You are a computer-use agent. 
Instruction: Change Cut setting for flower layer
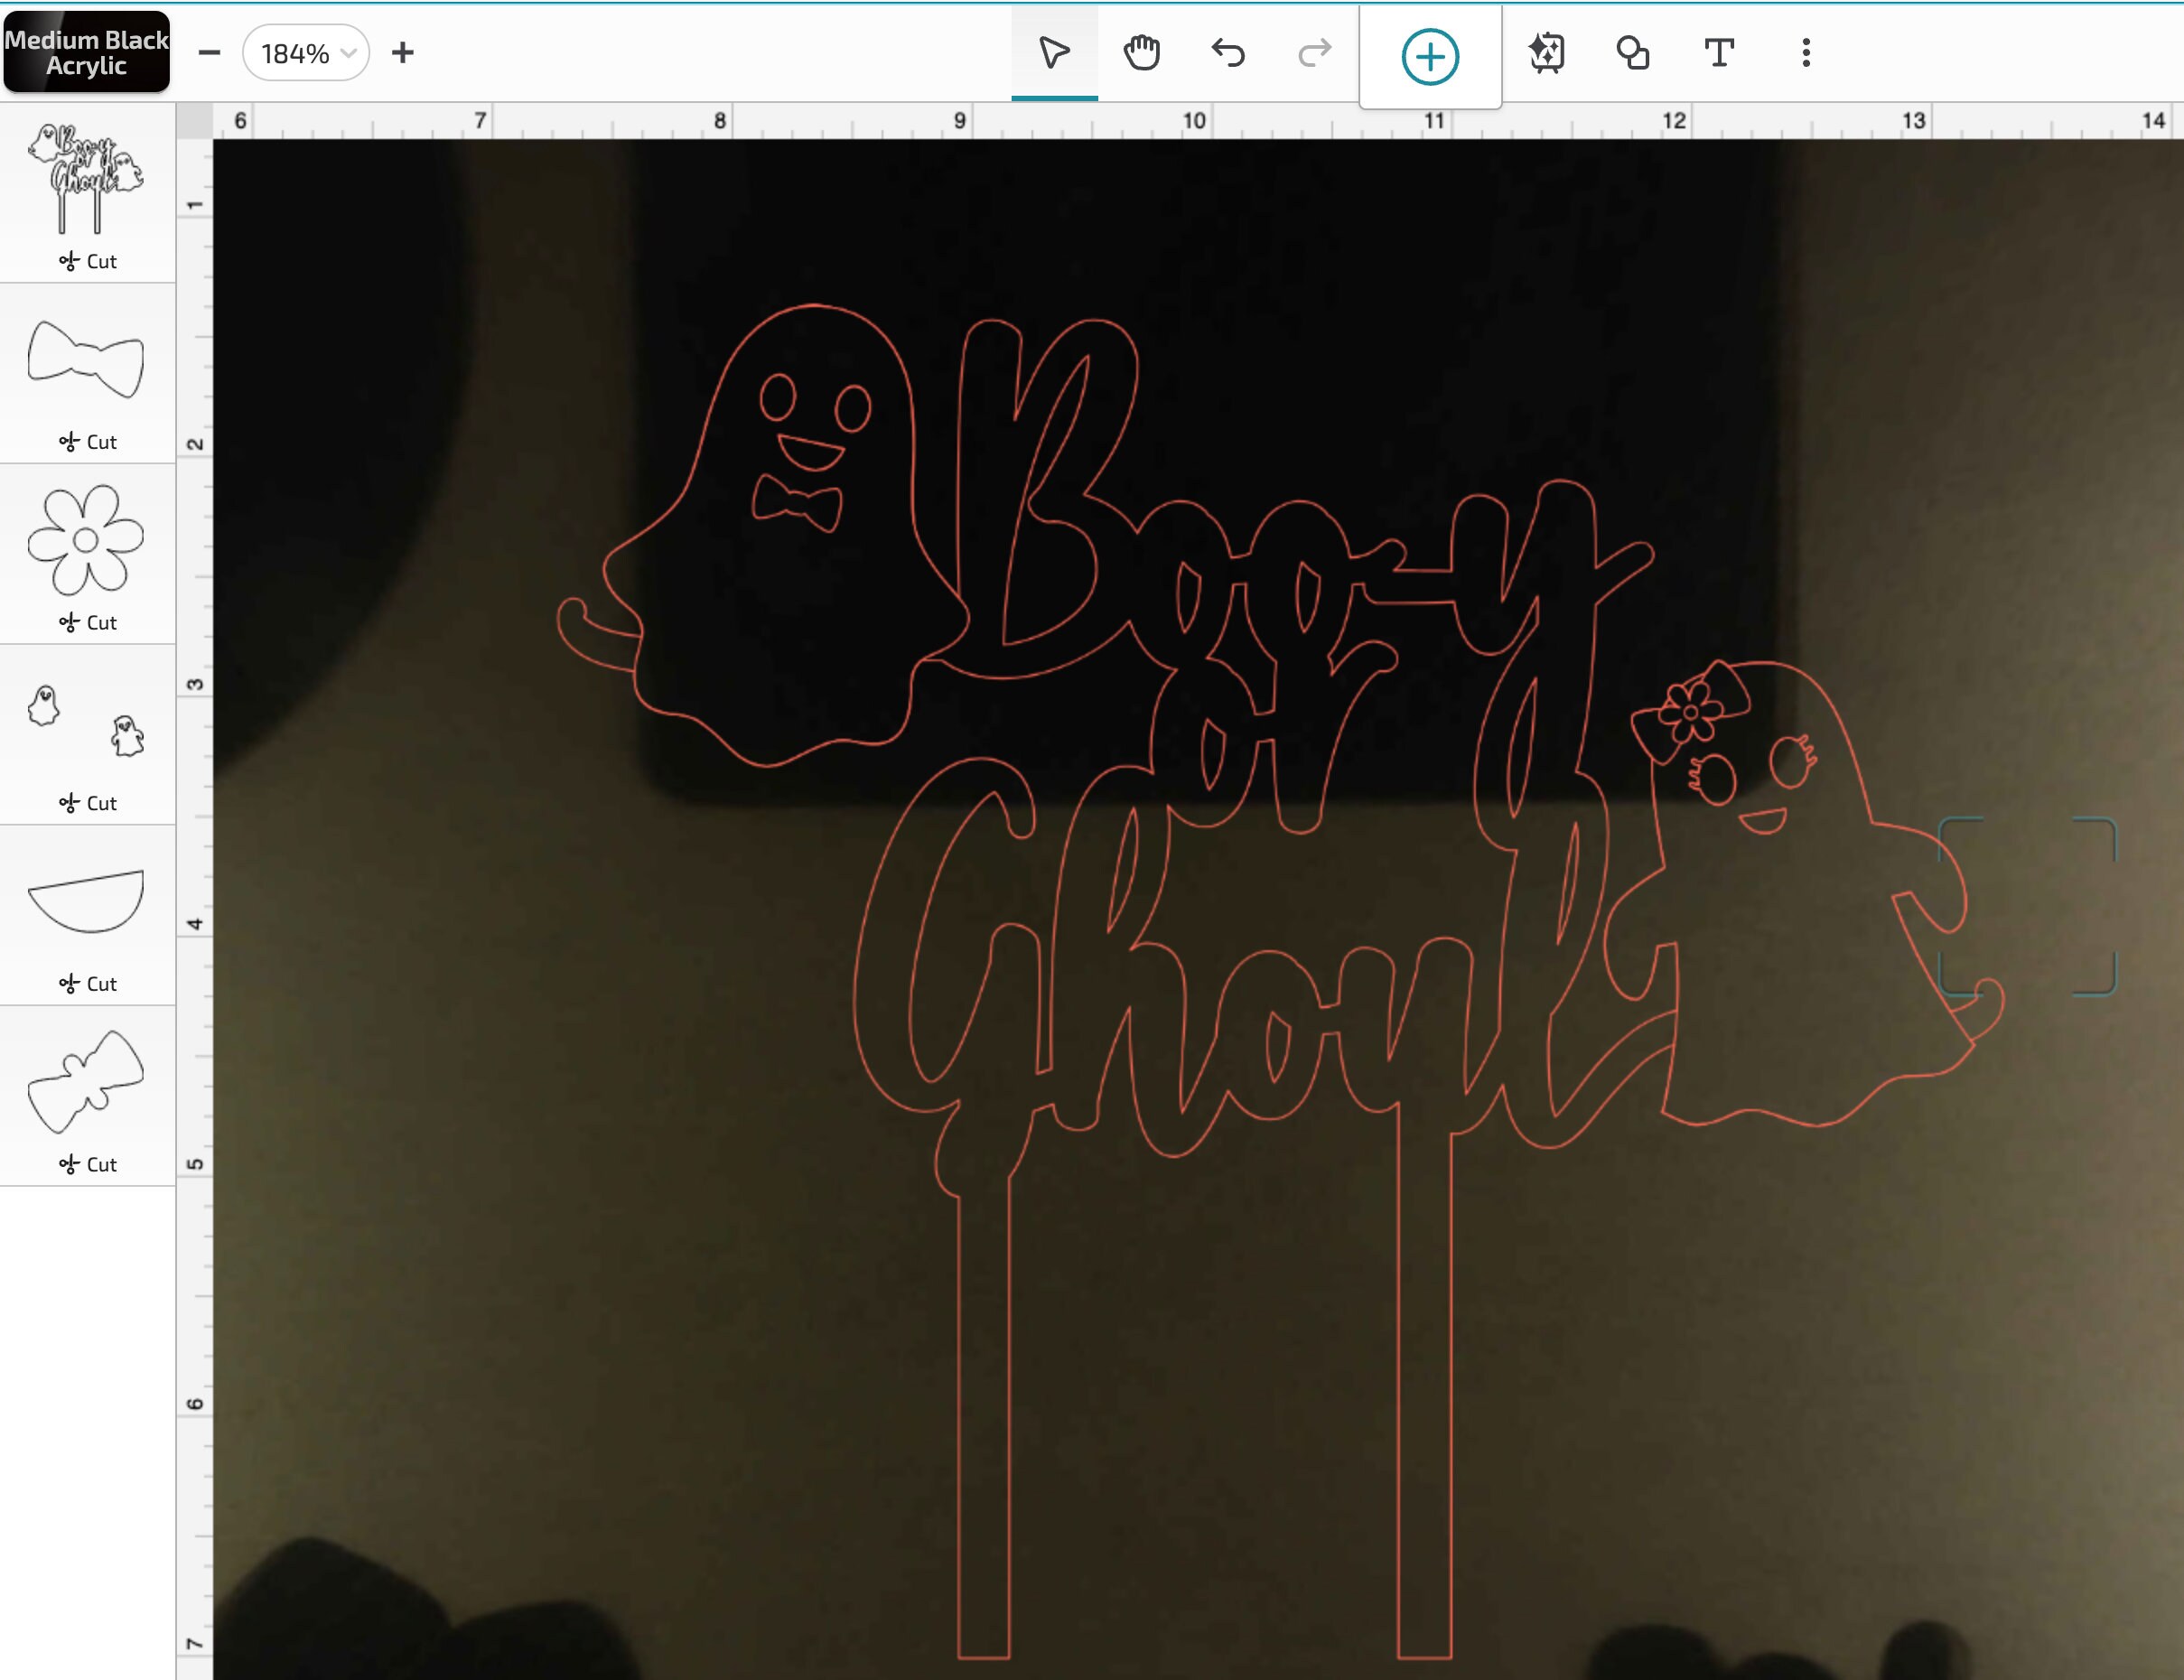click(88, 623)
